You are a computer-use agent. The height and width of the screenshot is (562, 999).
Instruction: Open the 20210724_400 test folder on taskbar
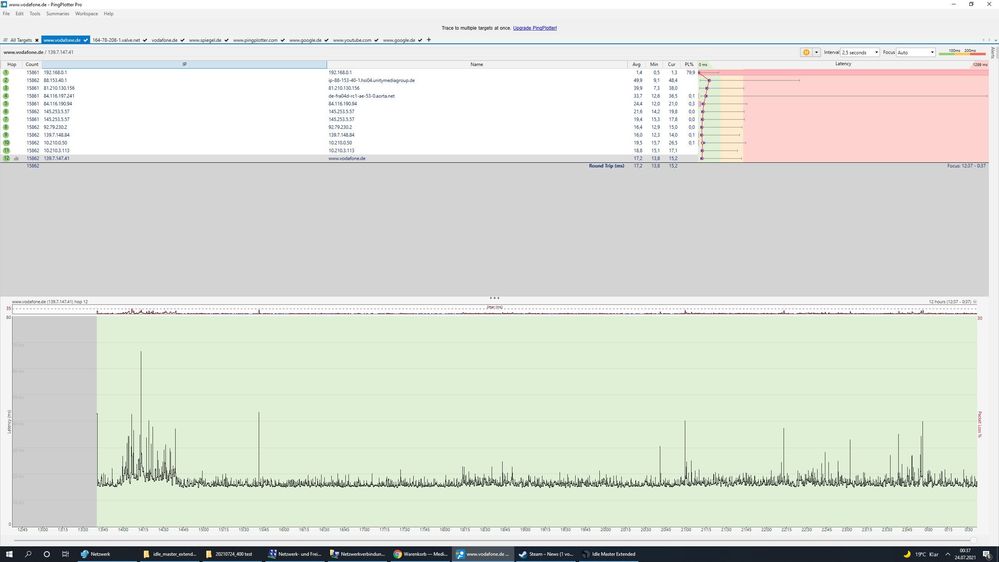click(233, 554)
